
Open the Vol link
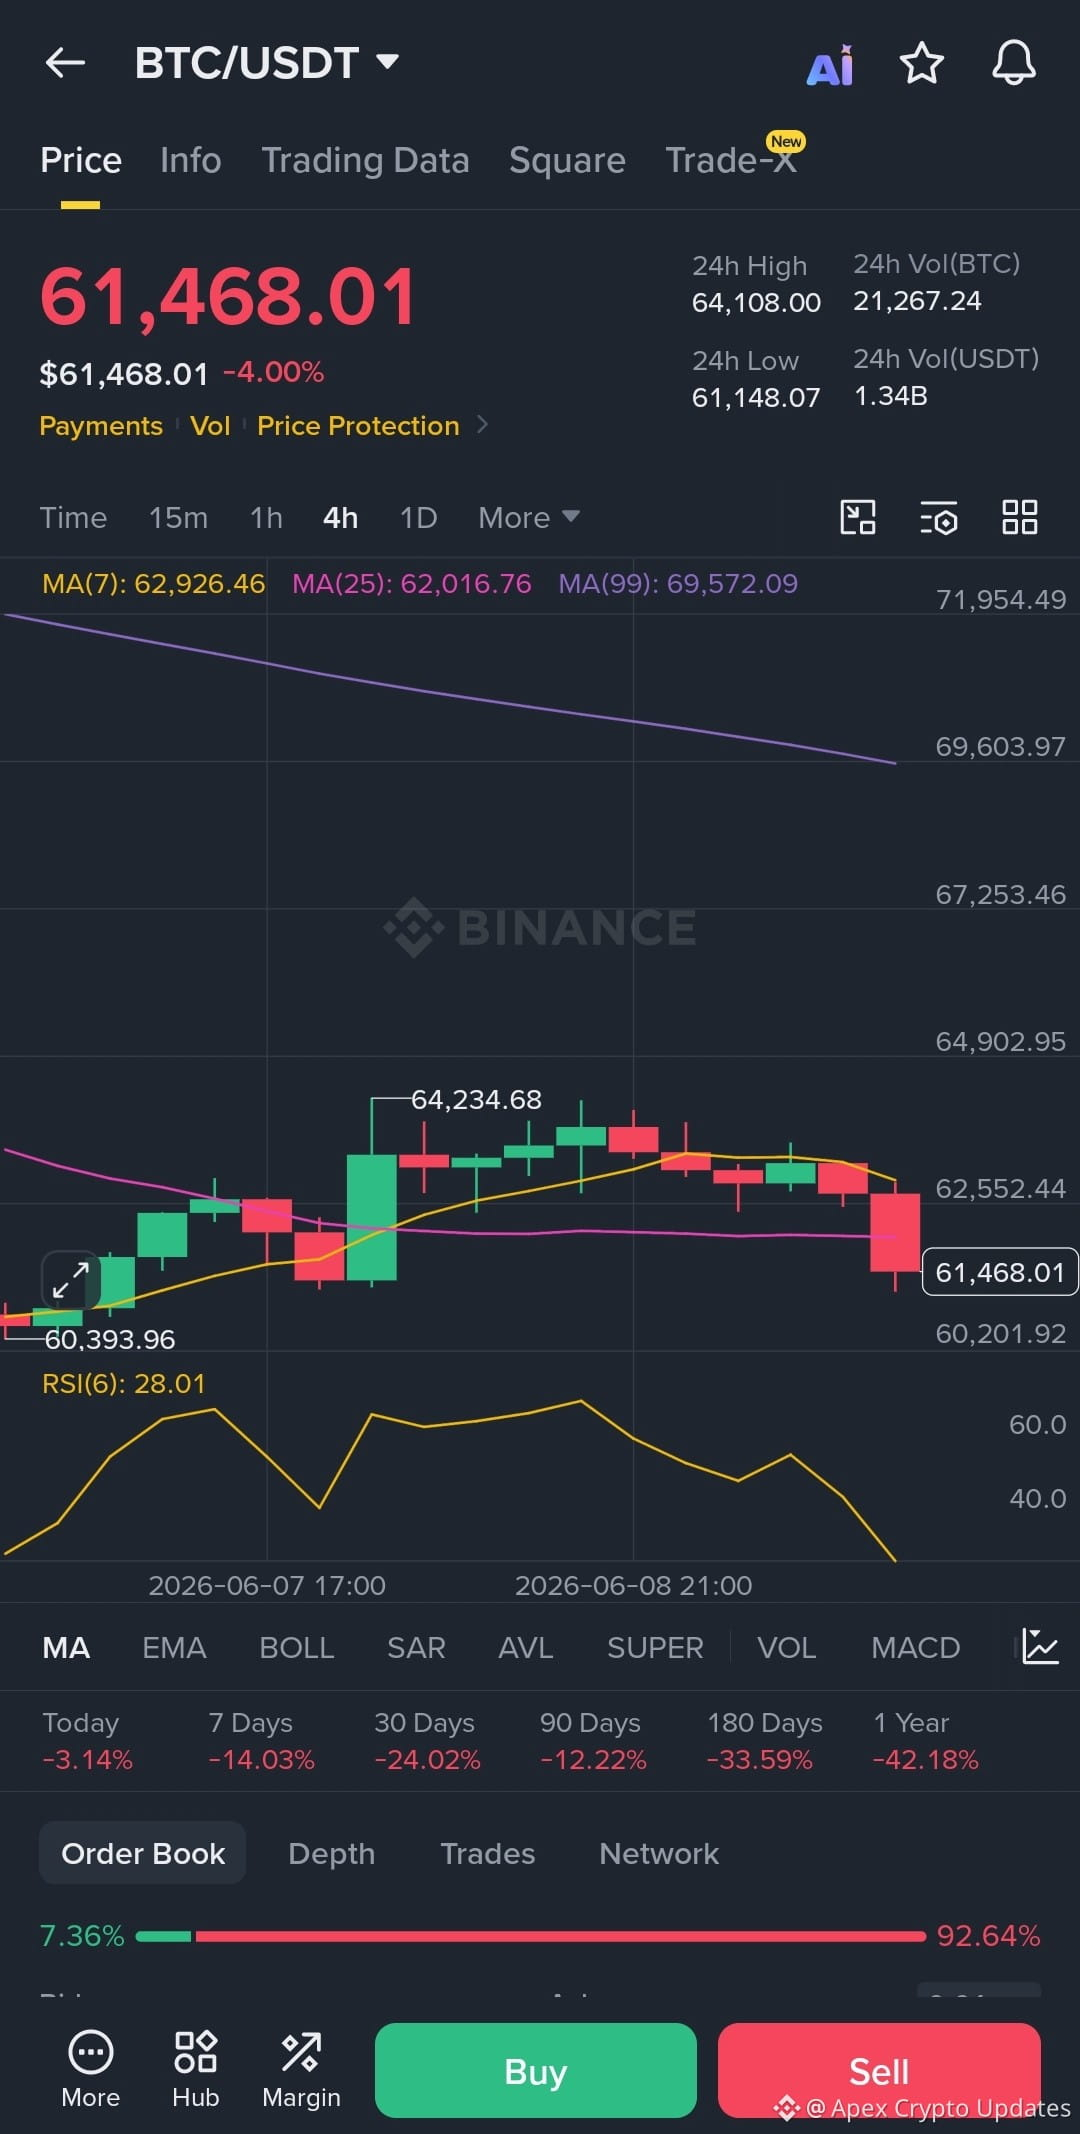pyautogui.click(x=210, y=425)
